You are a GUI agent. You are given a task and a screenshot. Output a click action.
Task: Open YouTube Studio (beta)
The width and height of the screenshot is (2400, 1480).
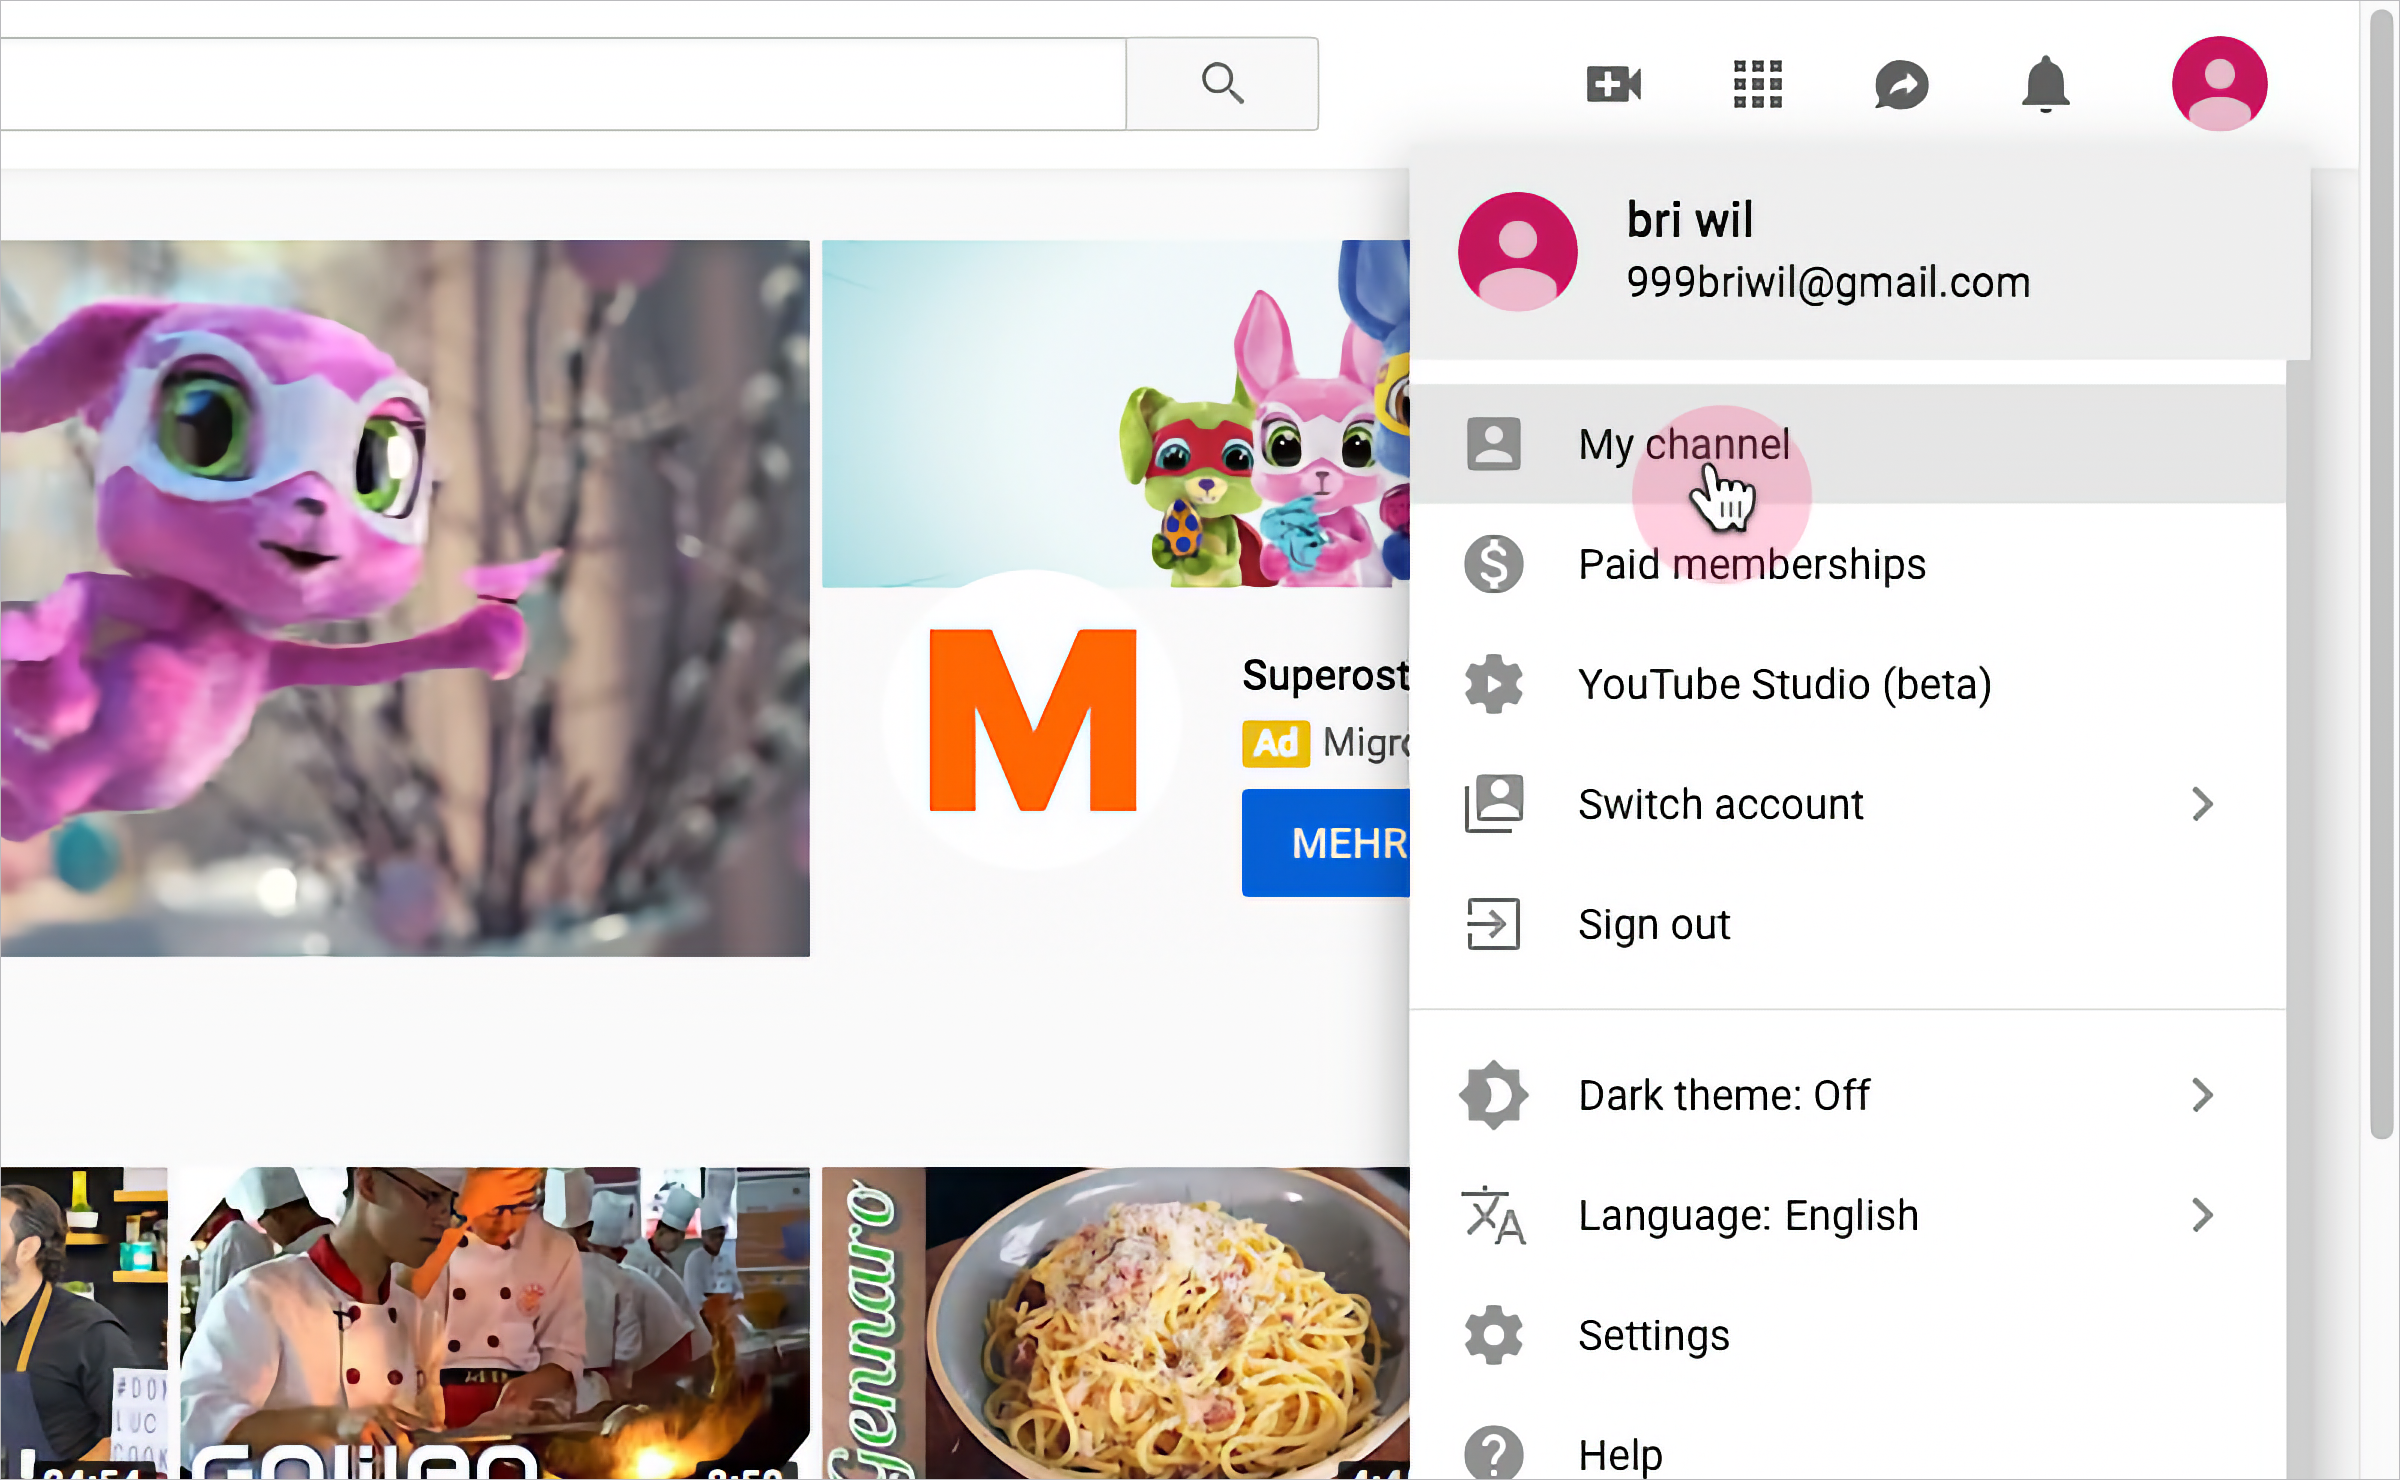coord(1848,684)
